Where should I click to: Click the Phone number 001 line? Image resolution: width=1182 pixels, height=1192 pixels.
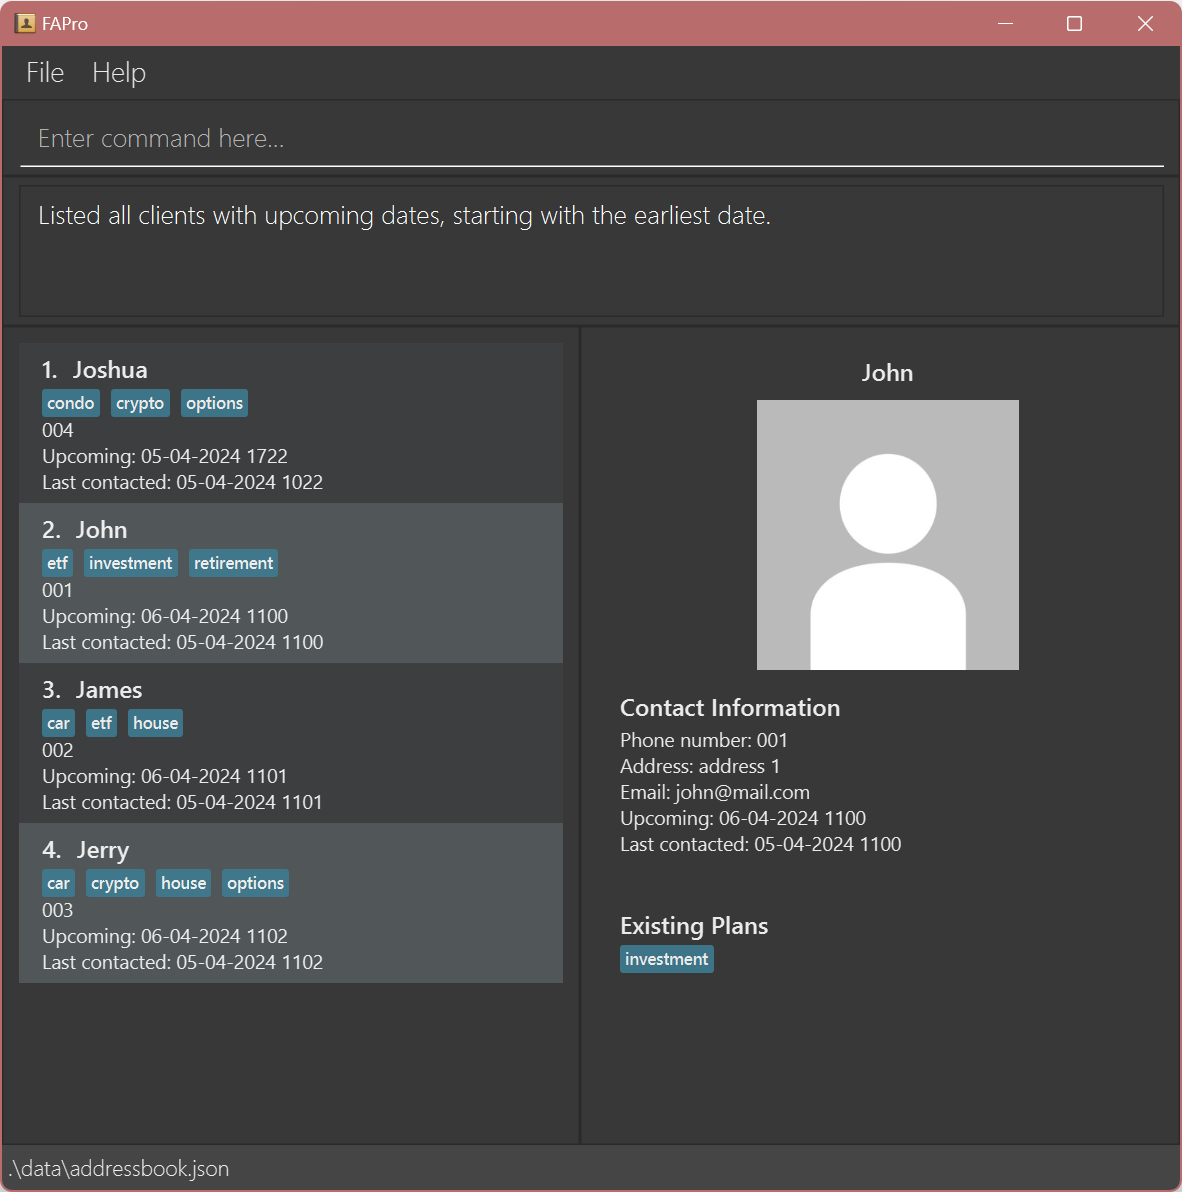704,740
